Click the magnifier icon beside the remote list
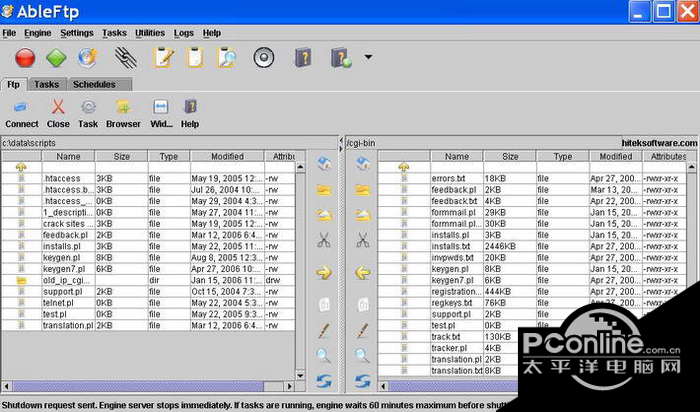 coord(362,356)
